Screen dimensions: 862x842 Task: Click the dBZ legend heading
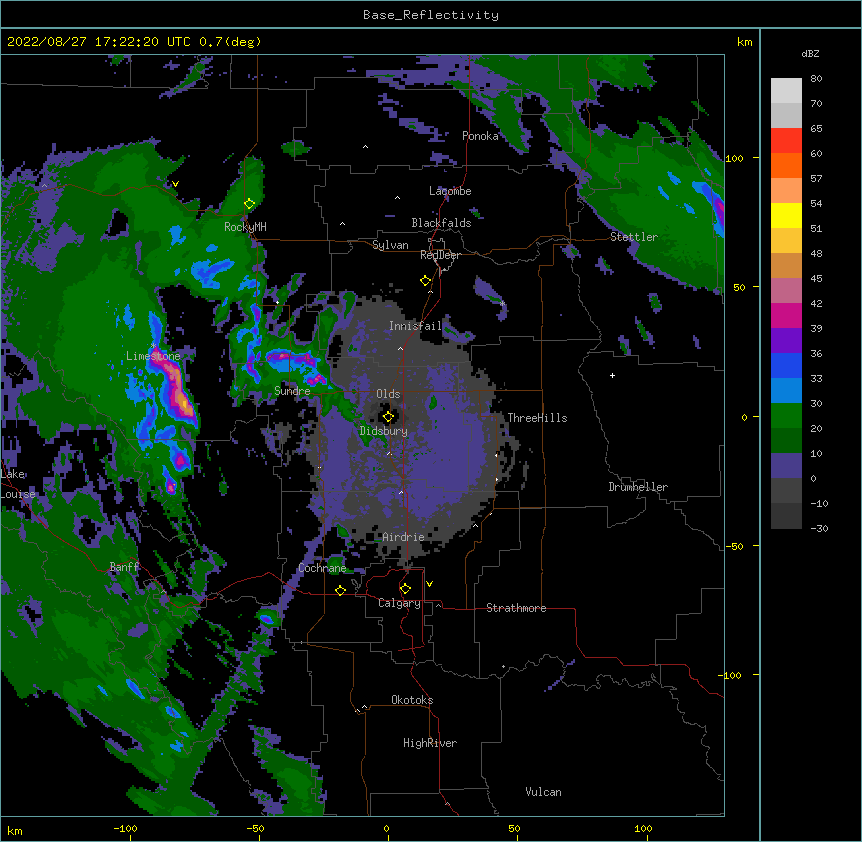click(810, 54)
